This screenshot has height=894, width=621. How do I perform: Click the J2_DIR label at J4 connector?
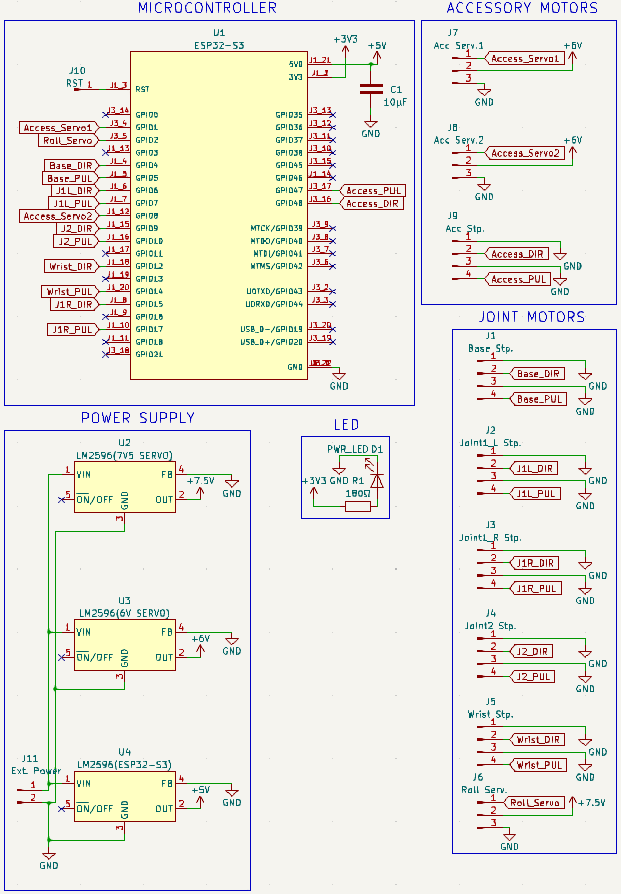tap(531, 651)
